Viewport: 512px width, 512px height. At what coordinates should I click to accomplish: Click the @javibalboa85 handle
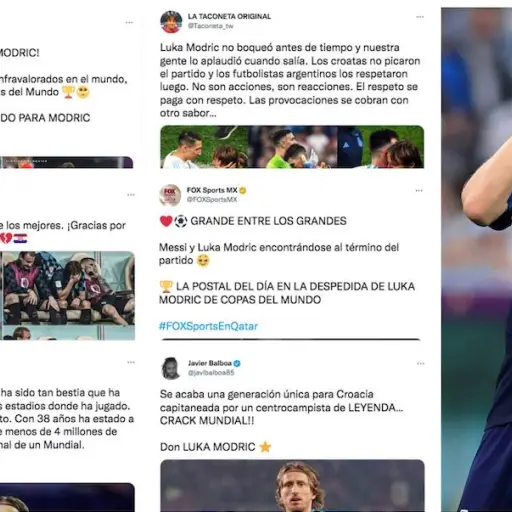click(211, 372)
